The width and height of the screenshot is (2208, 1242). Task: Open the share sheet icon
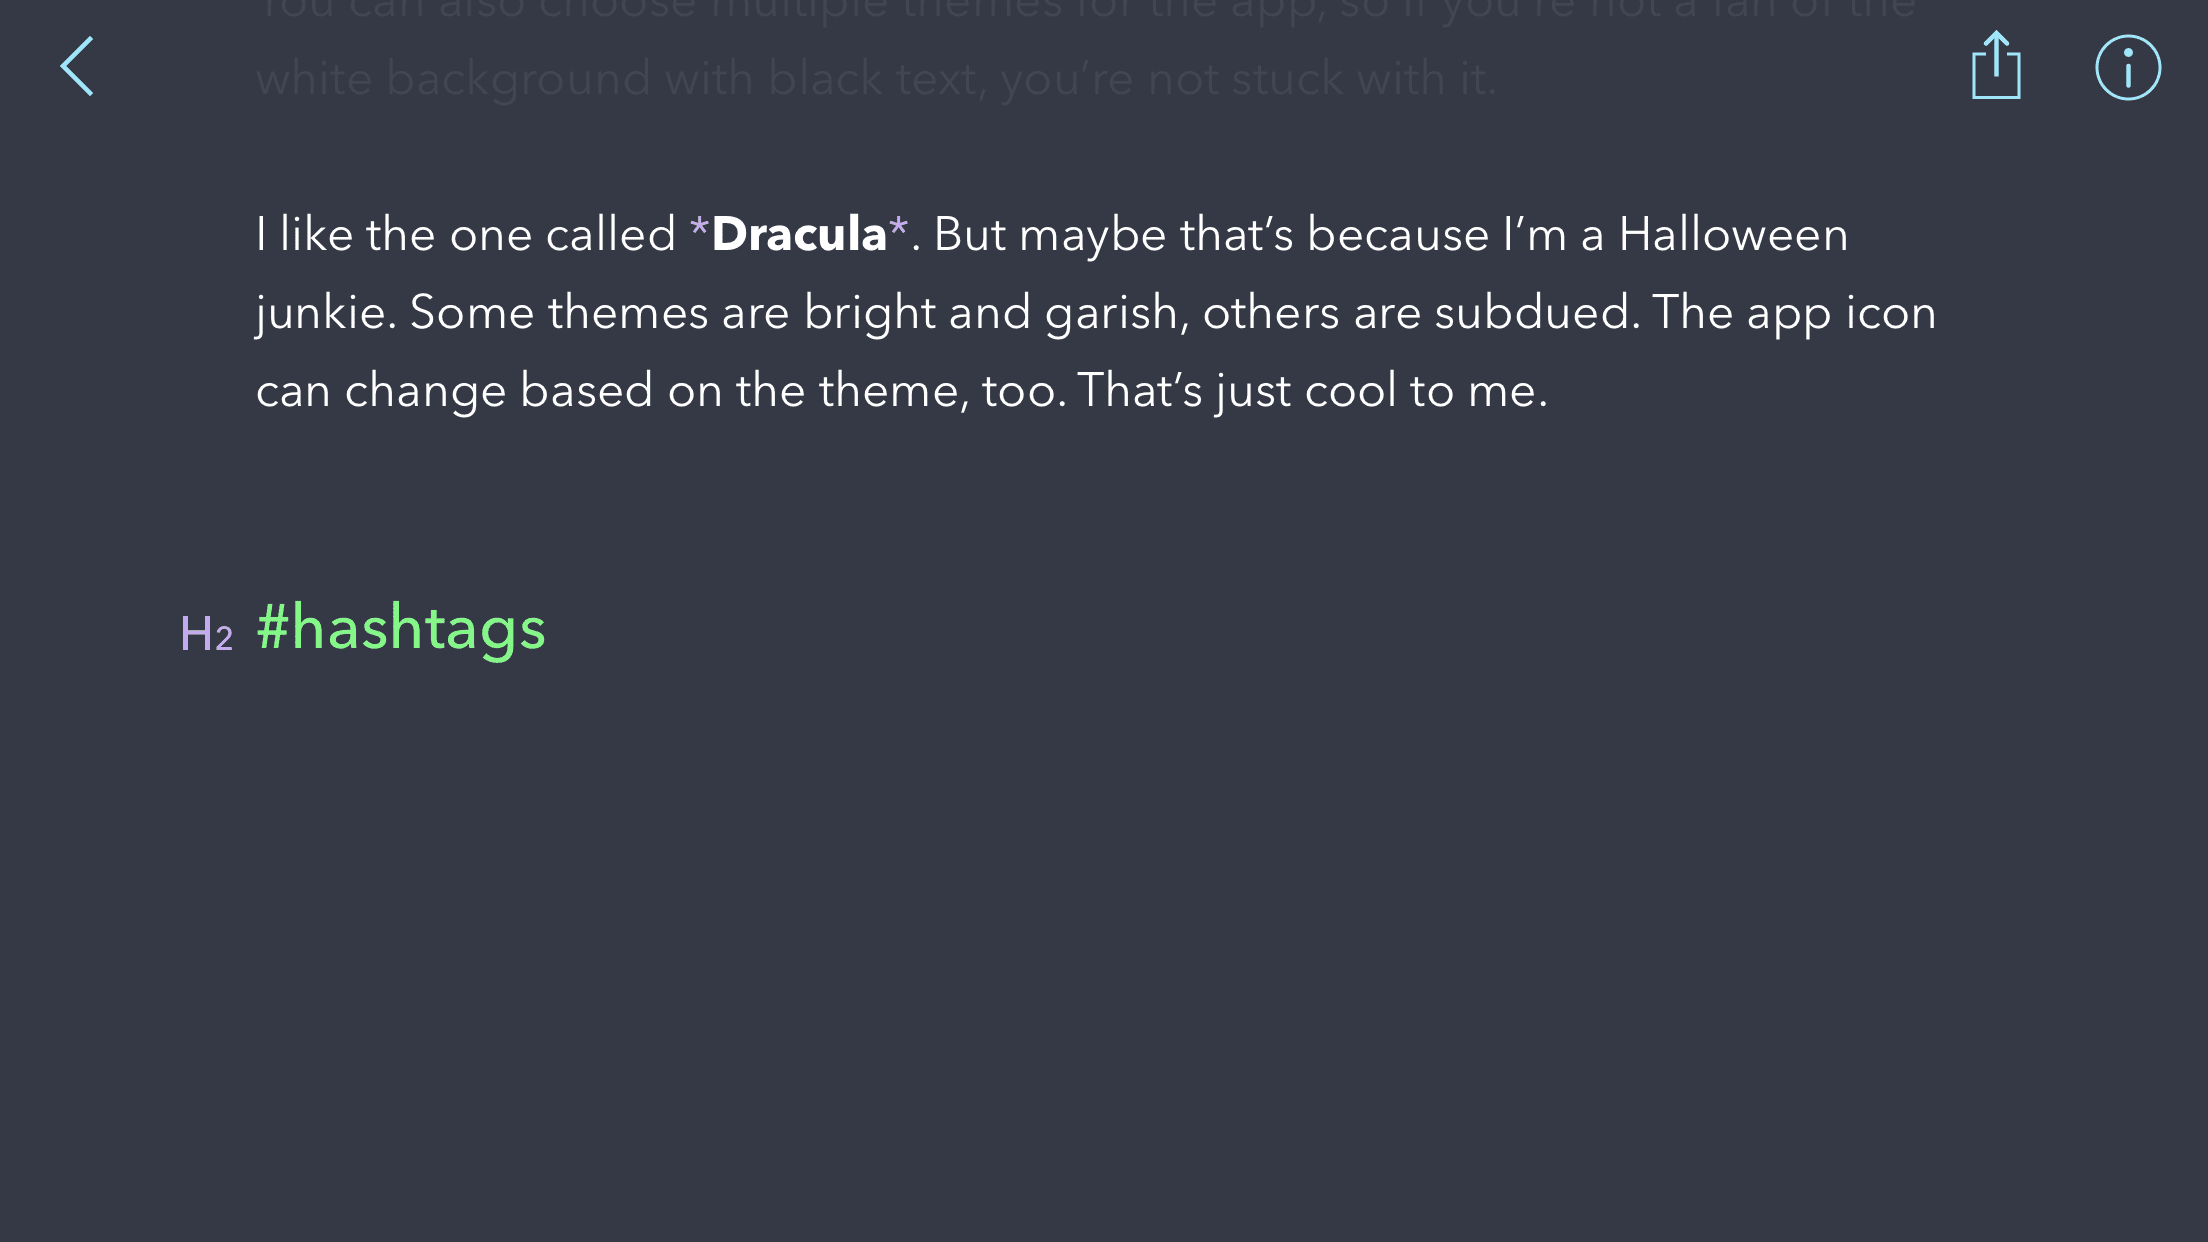[x=1996, y=67]
